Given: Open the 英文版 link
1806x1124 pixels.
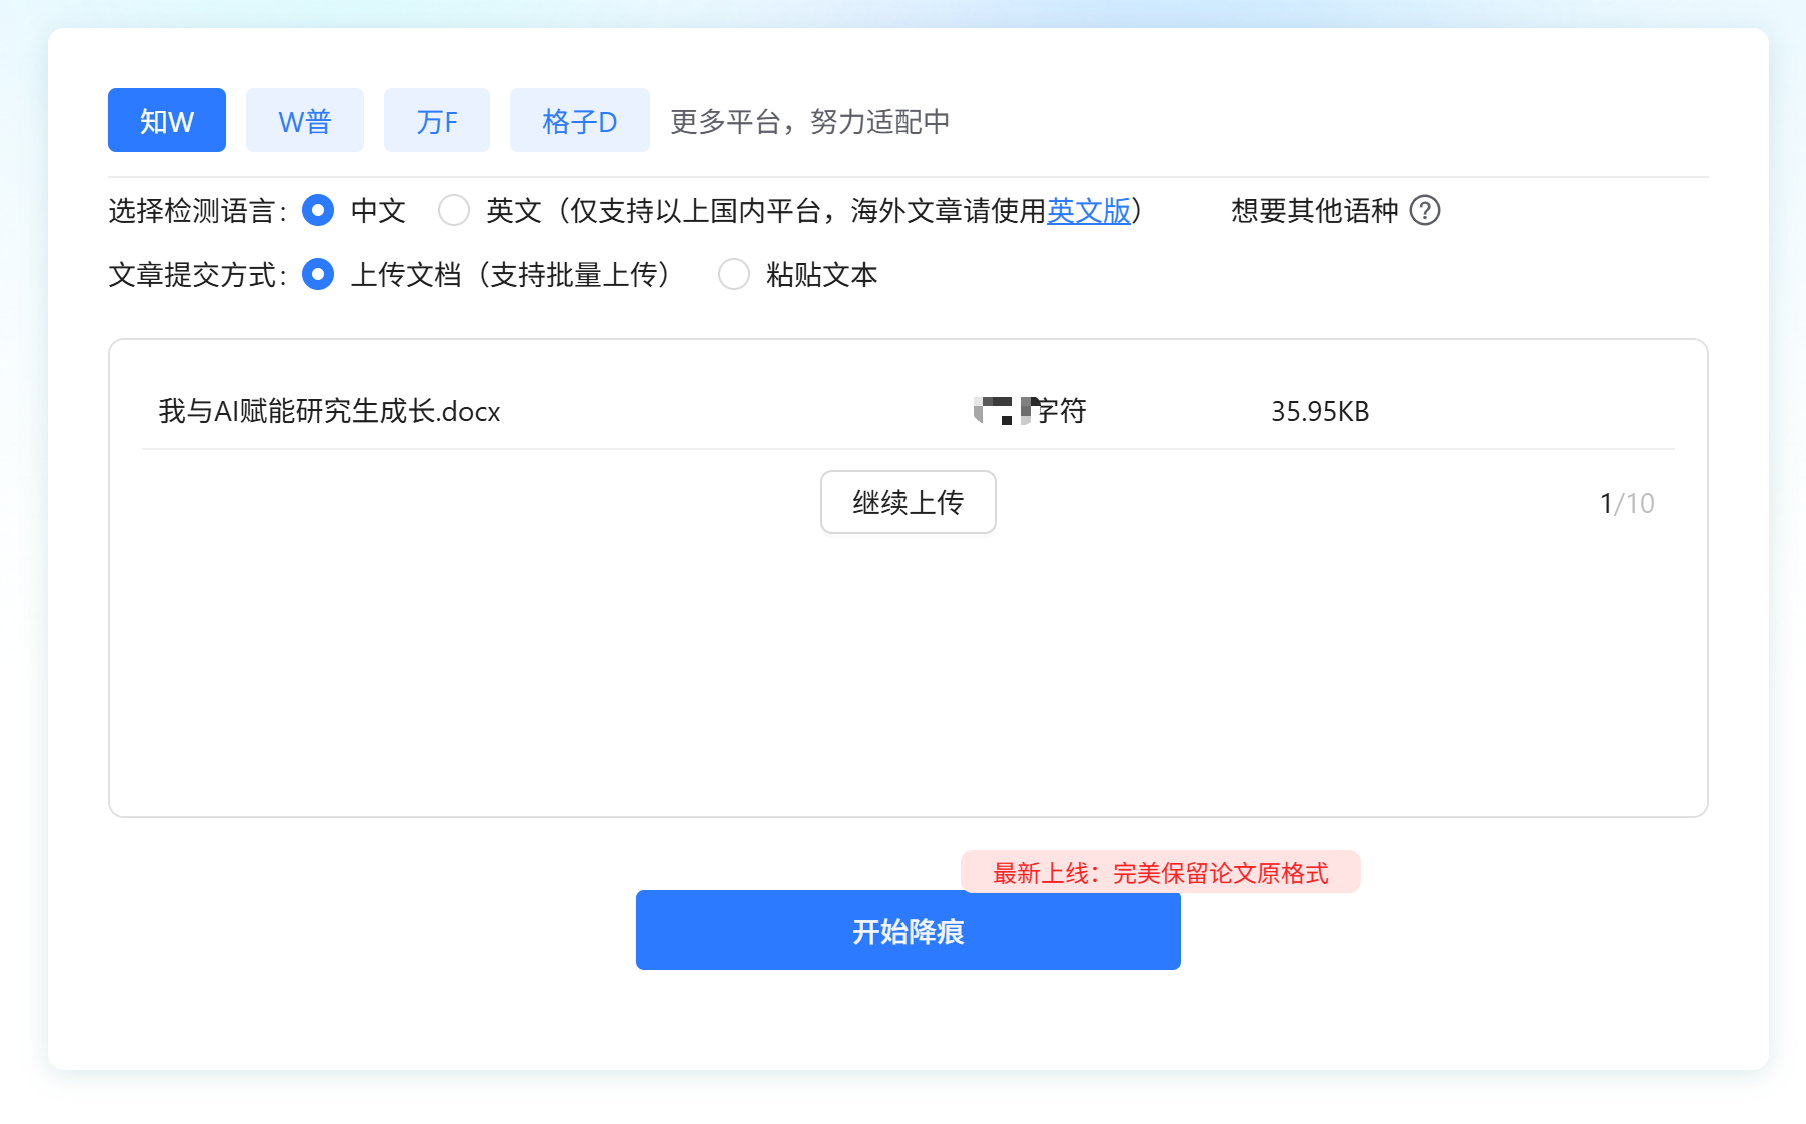Looking at the screenshot, I should click(1088, 211).
